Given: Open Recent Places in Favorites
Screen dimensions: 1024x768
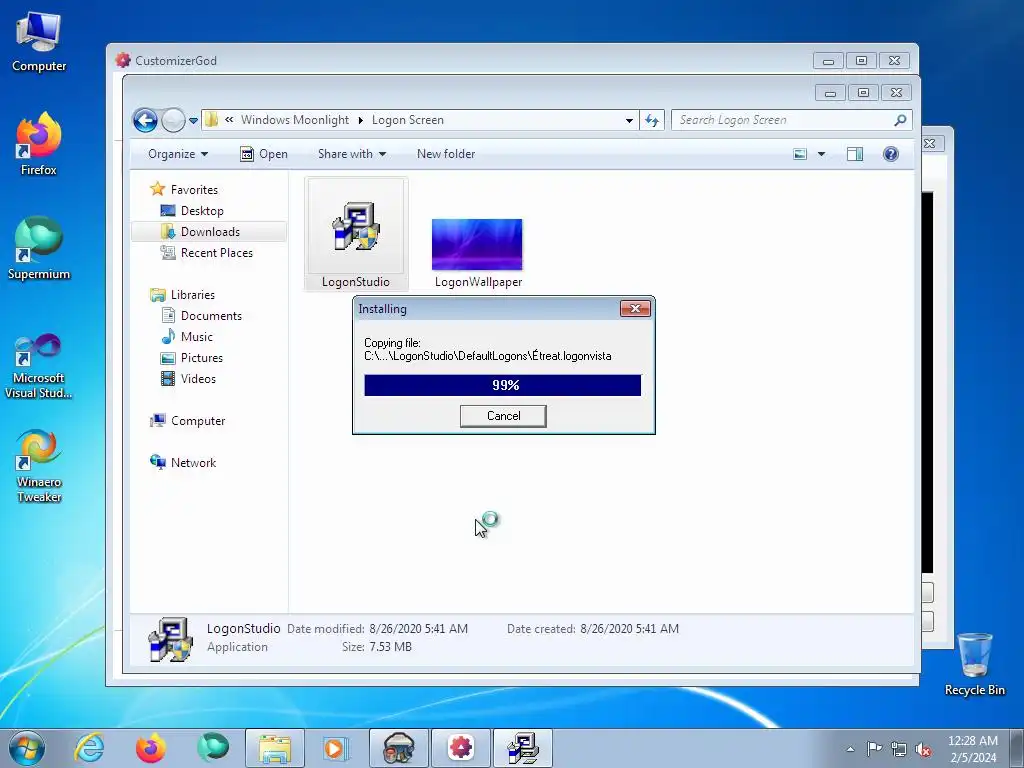Looking at the screenshot, I should [216, 253].
